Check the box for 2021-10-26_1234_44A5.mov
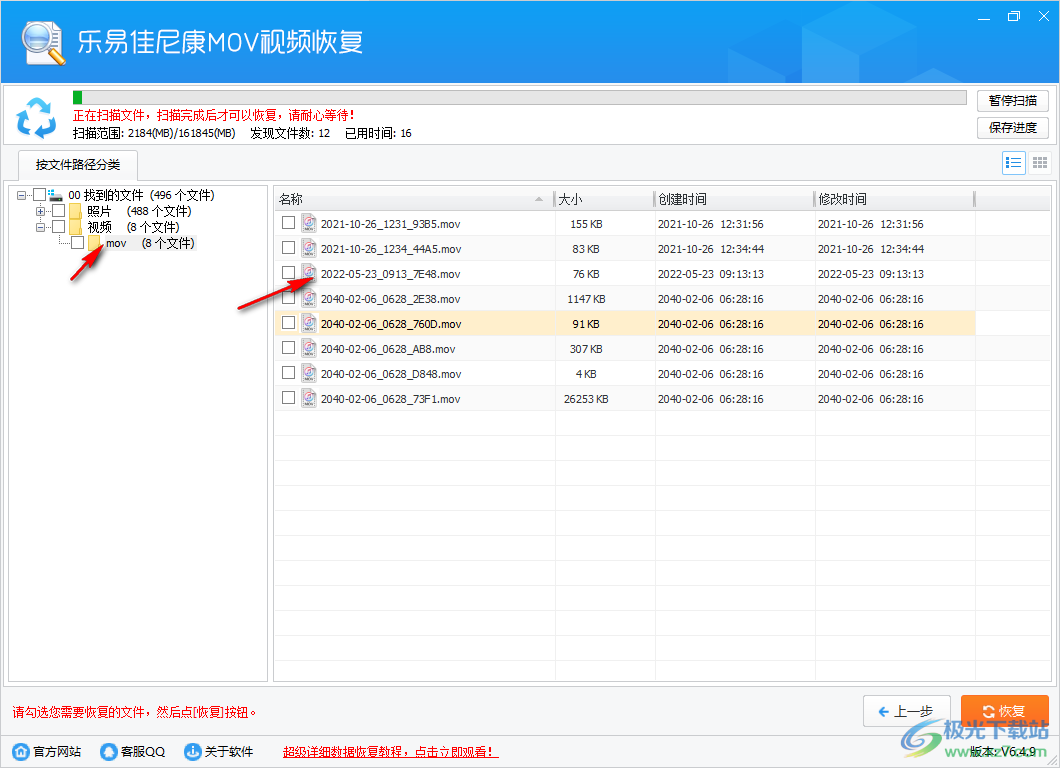 (289, 247)
